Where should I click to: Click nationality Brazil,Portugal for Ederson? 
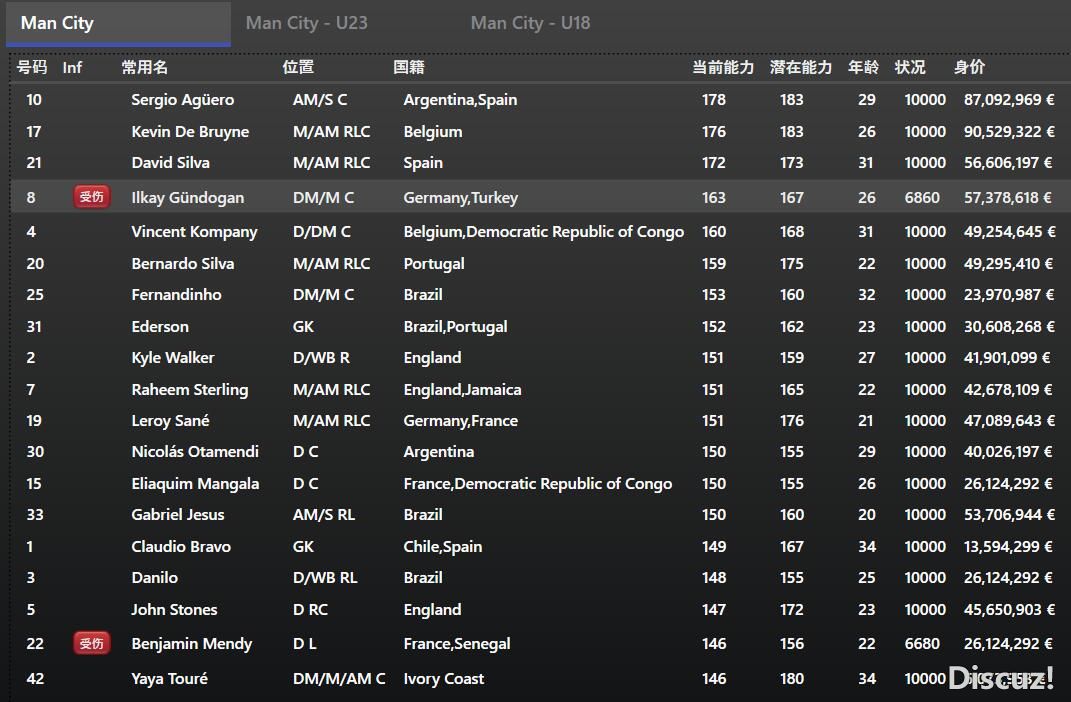click(x=456, y=326)
